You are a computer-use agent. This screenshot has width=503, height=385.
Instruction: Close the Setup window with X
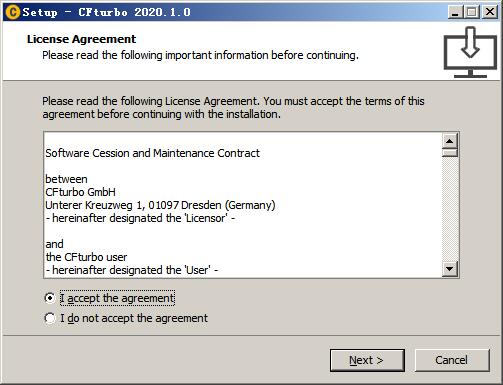pos(490,12)
